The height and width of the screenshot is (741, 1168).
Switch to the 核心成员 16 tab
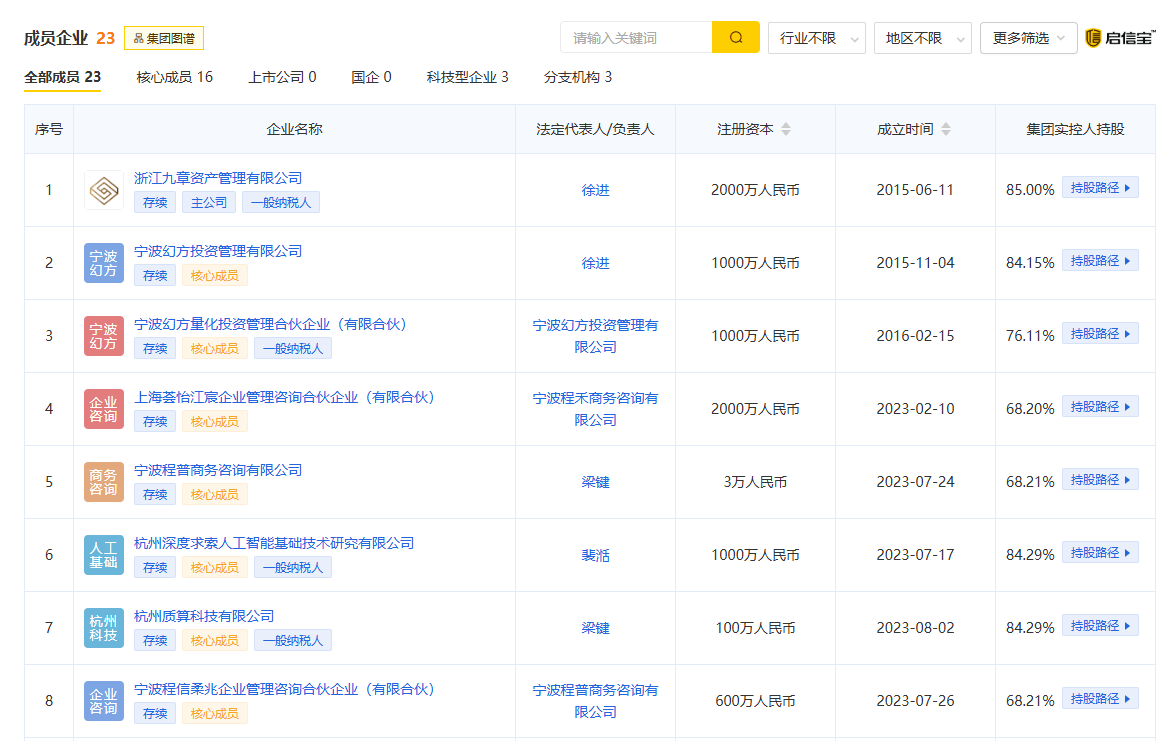tap(174, 77)
